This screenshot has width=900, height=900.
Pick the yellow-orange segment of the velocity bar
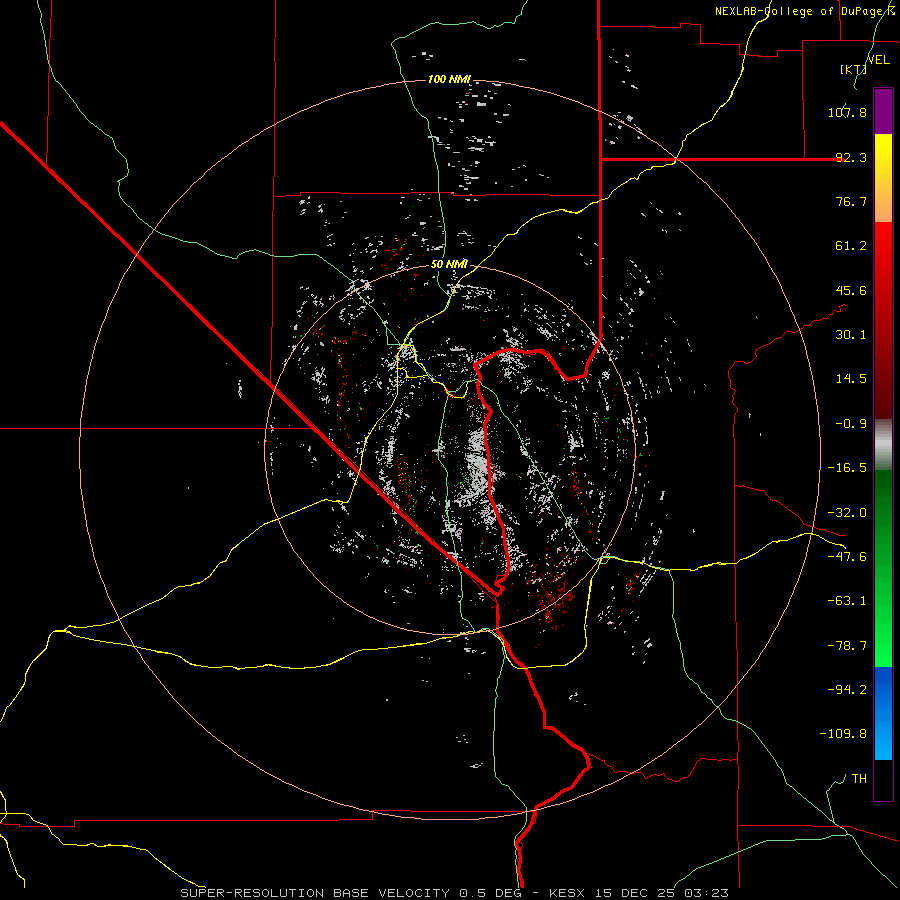[x=883, y=178]
